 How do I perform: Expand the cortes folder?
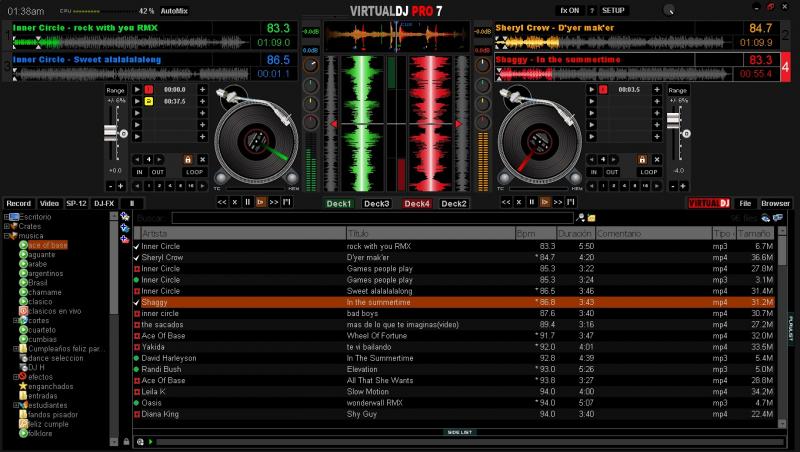(x=16, y=320)
